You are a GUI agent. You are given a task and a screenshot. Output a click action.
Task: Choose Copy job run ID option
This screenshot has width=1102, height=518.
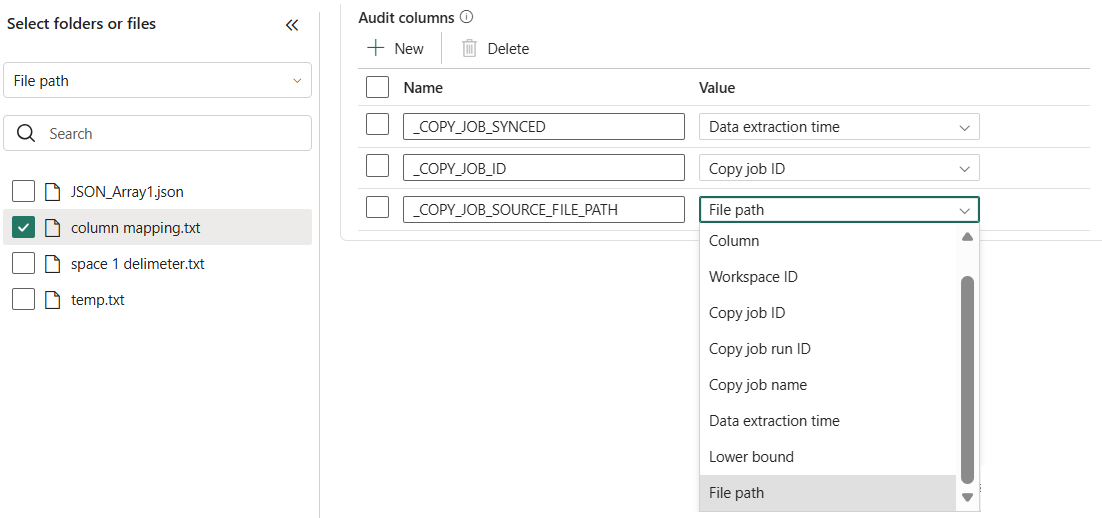[828, 349]
